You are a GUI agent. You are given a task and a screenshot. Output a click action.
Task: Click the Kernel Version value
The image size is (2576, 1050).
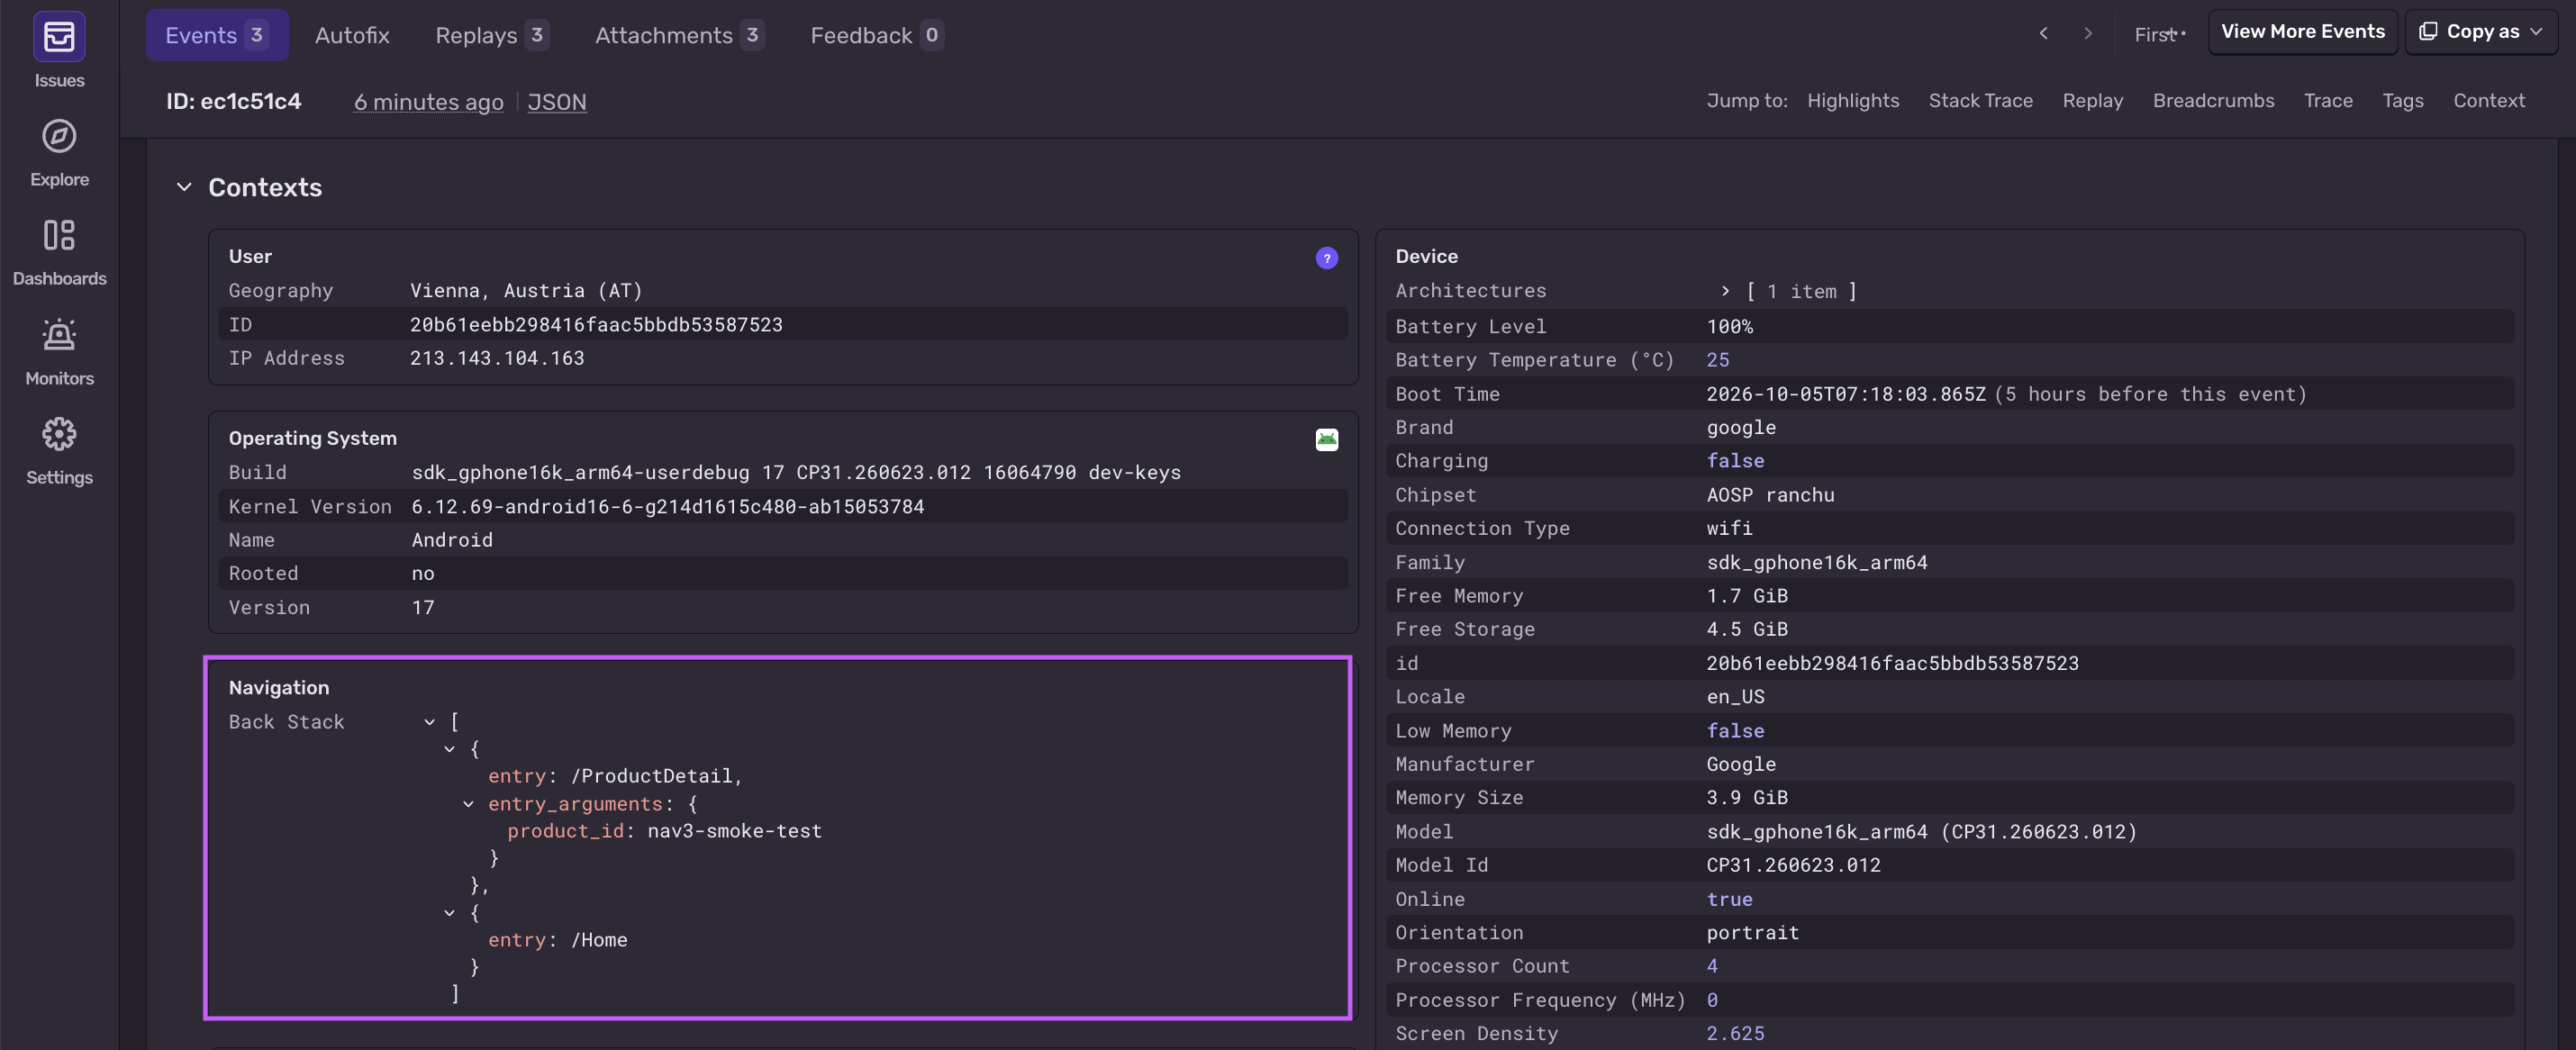[668, 506]
